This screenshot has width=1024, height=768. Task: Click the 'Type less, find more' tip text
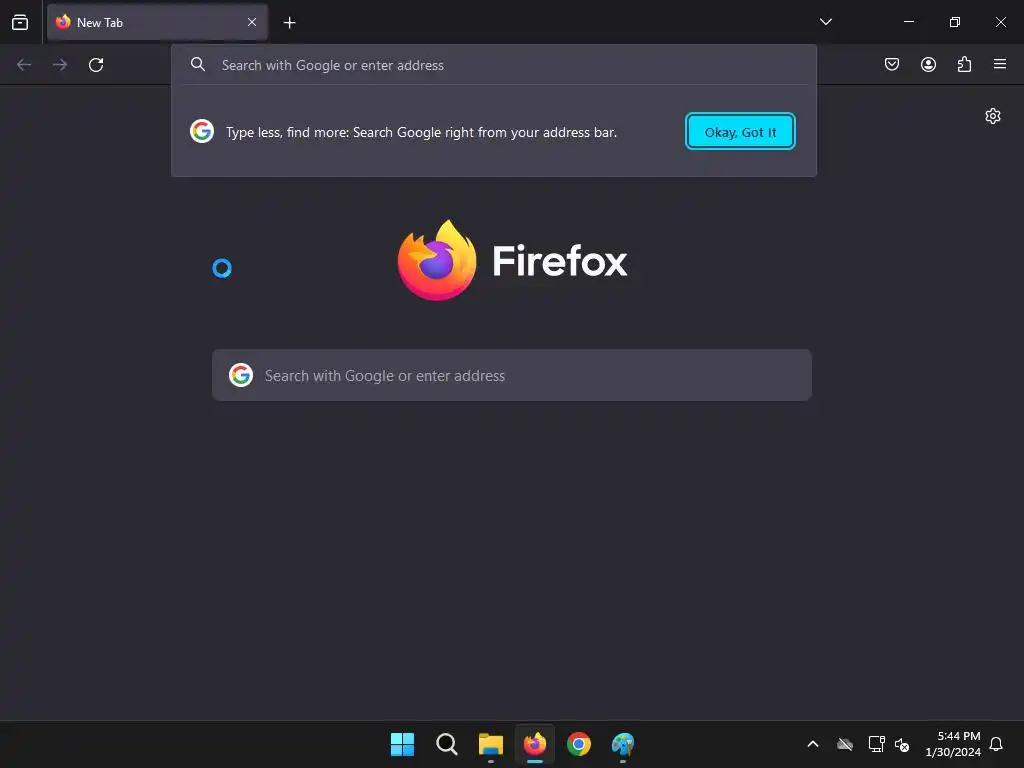tap(421, 132)
